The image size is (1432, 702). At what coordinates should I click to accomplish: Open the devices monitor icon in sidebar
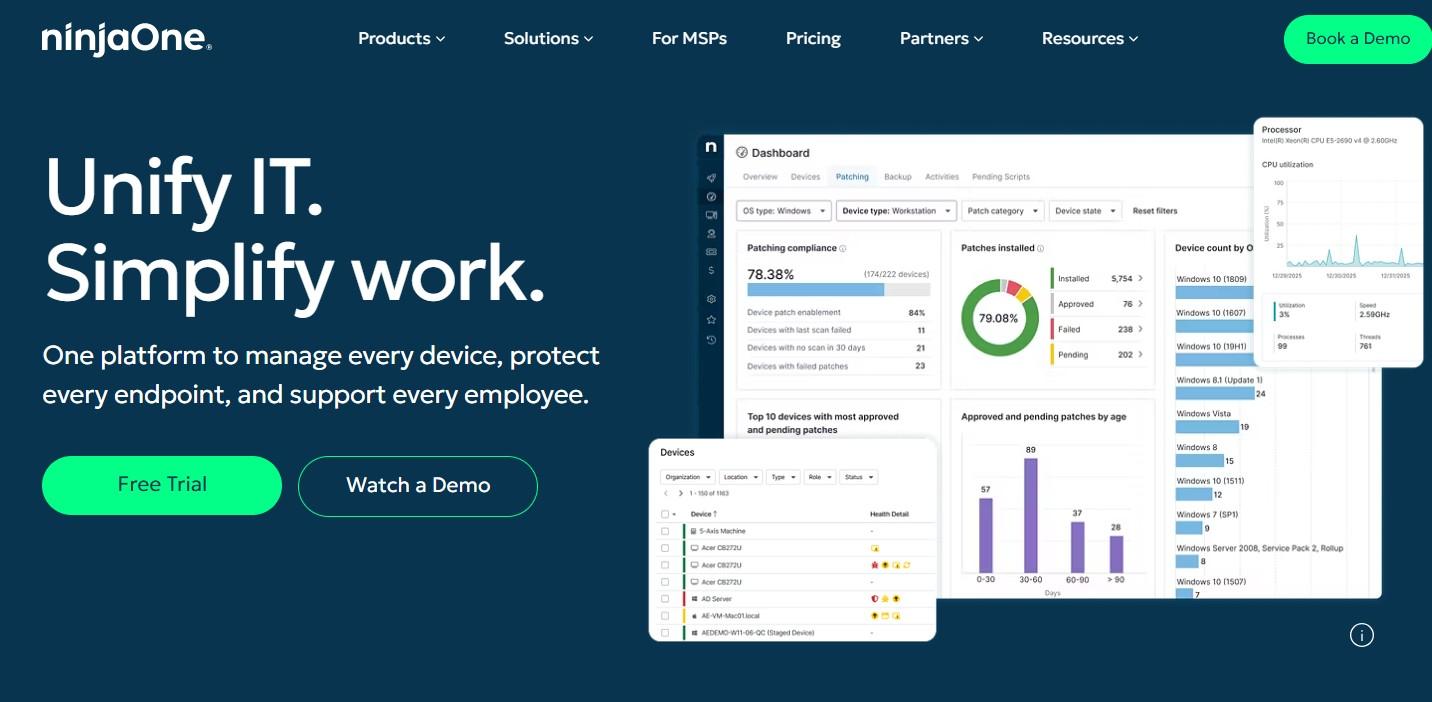coord(711,215)
